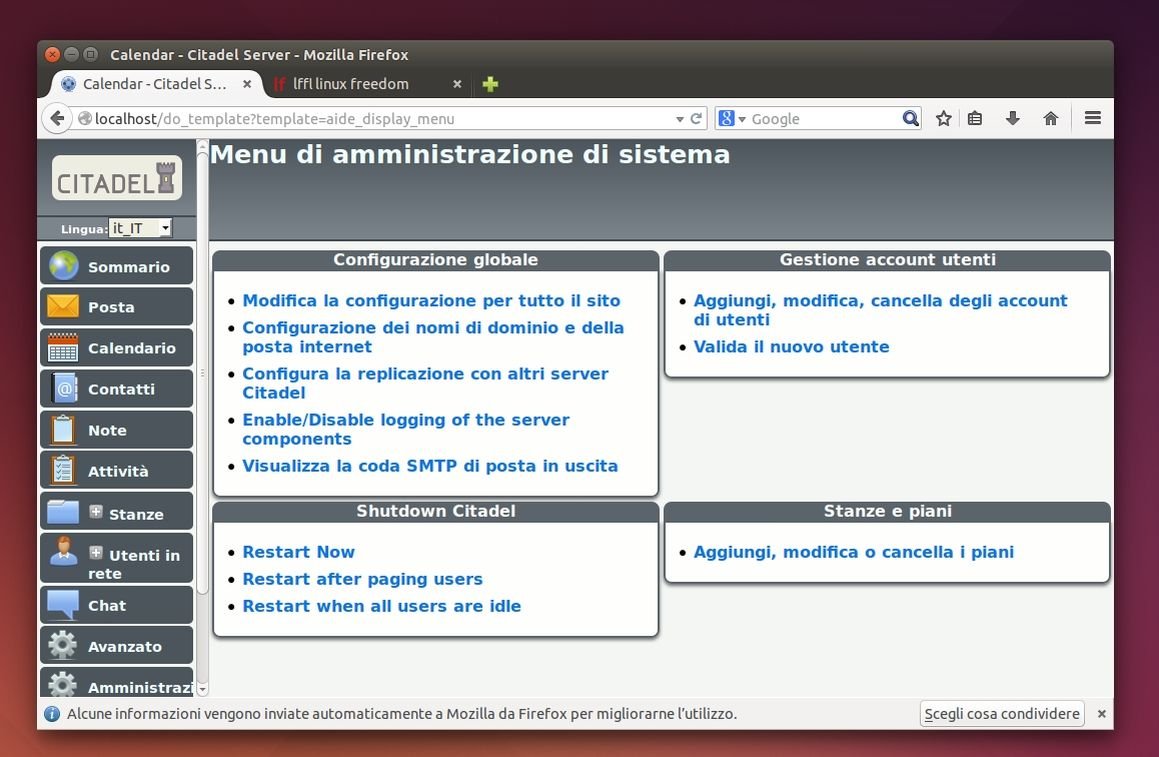Image resolution: width=1159 pixels, height=757 pixels.
Task: Click the Attività checklist icon
Action: coord(63,471)
